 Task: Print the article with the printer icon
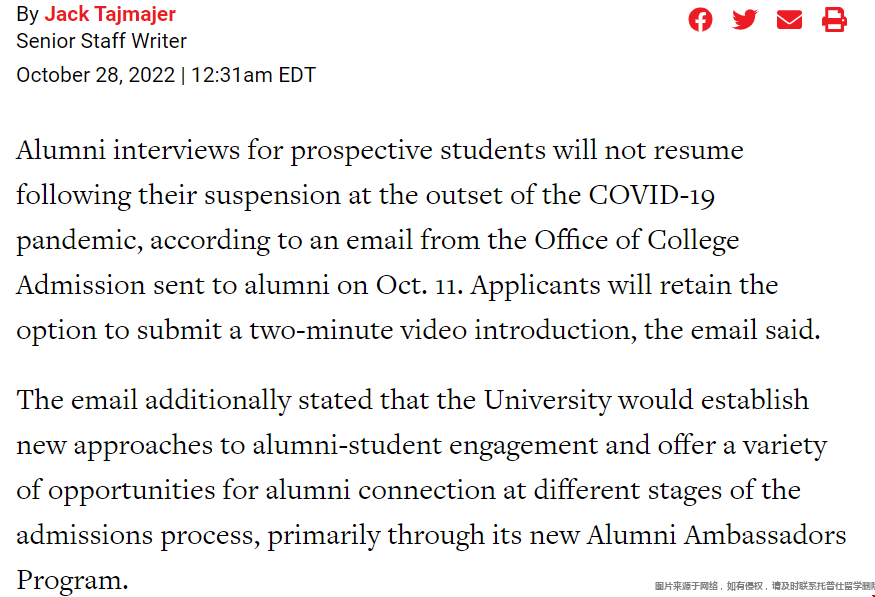(834, 20)
